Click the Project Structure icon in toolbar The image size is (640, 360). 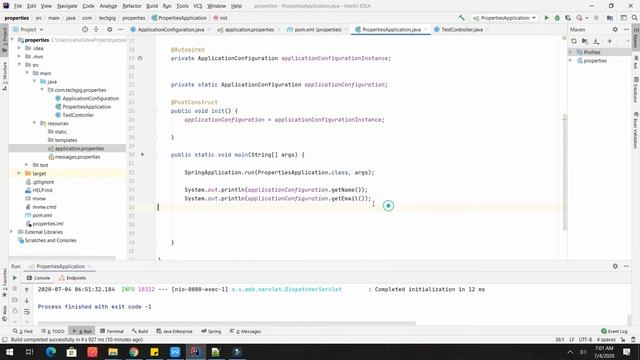[610, 18]
